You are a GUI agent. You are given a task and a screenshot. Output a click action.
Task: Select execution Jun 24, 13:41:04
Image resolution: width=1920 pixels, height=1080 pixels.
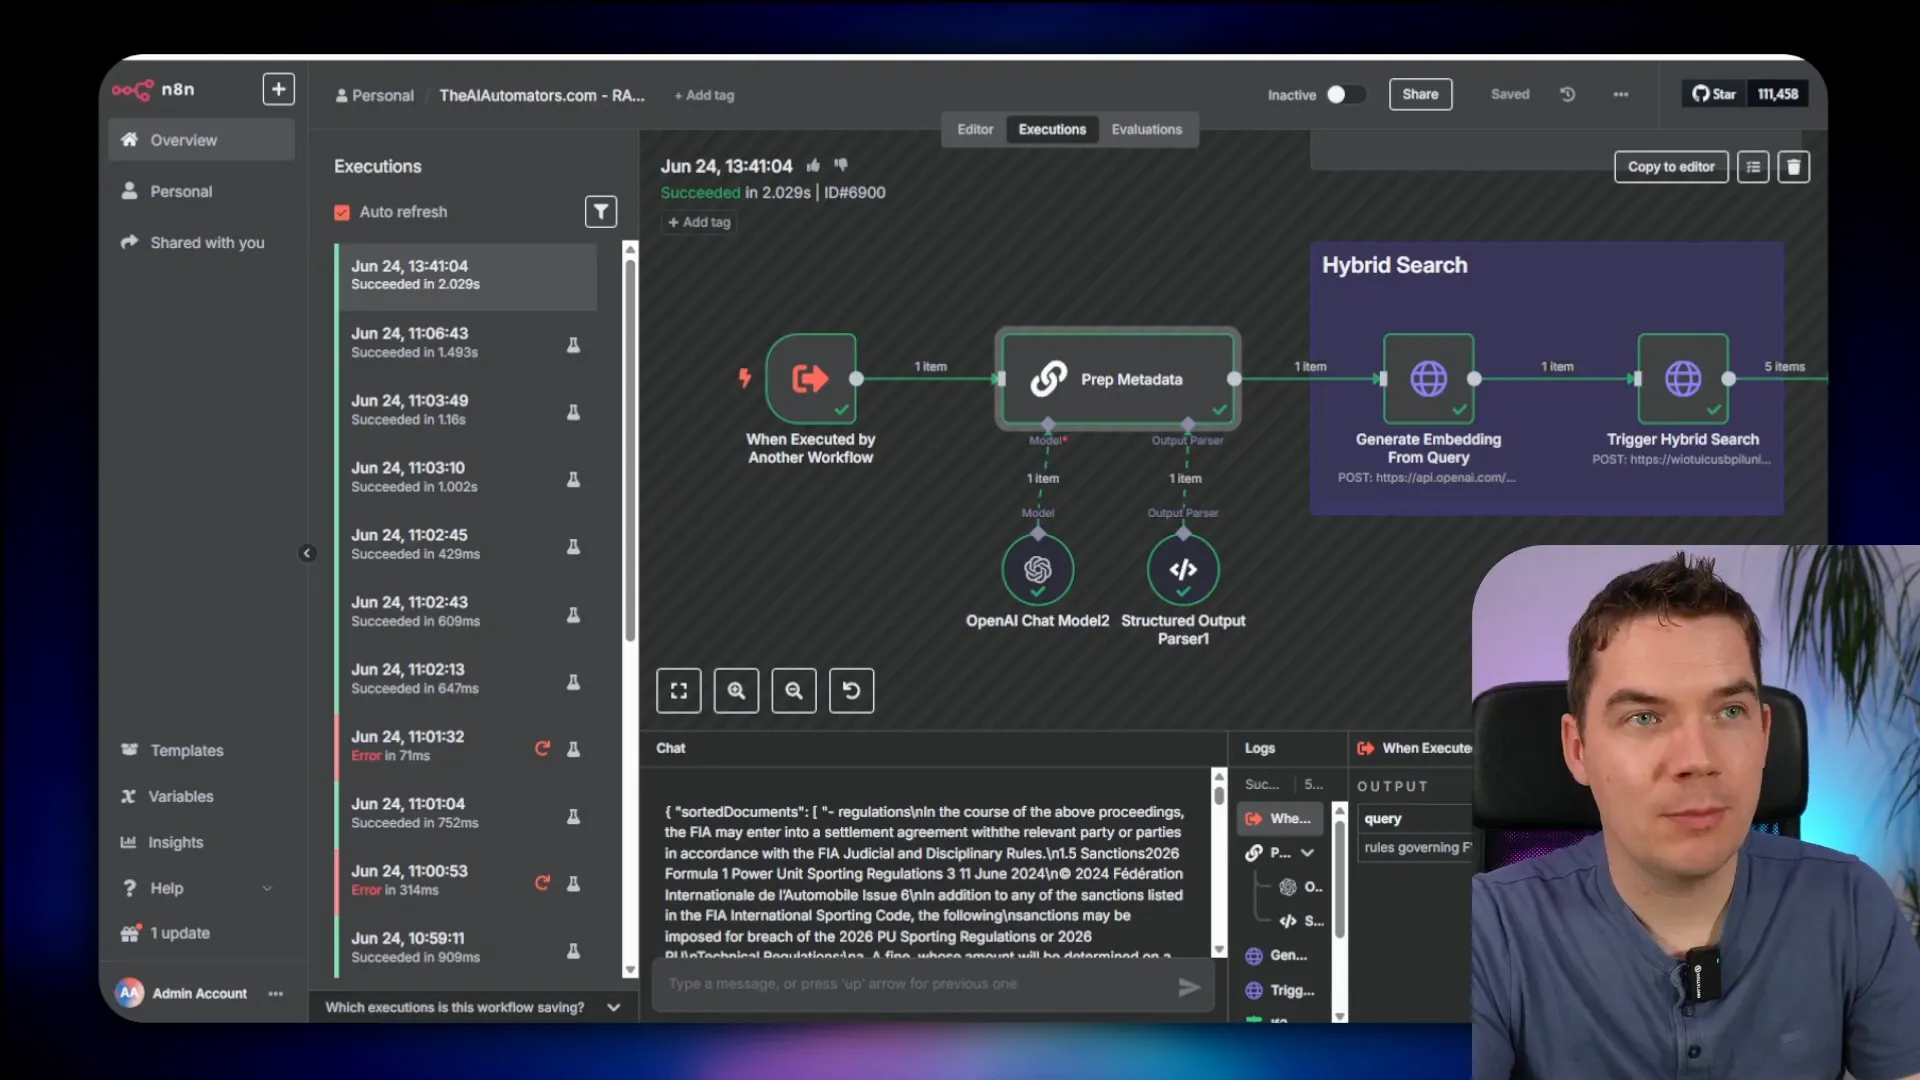466,275
